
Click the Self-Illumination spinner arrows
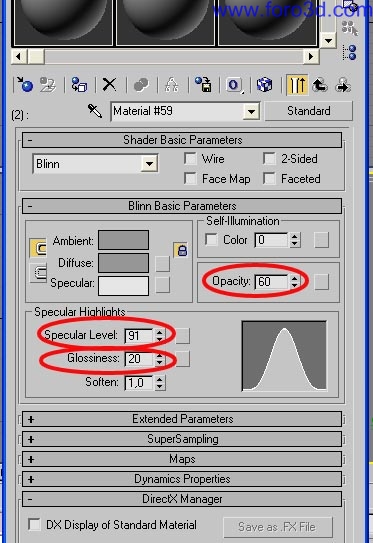pyautogui.click(x=294, y=240)
